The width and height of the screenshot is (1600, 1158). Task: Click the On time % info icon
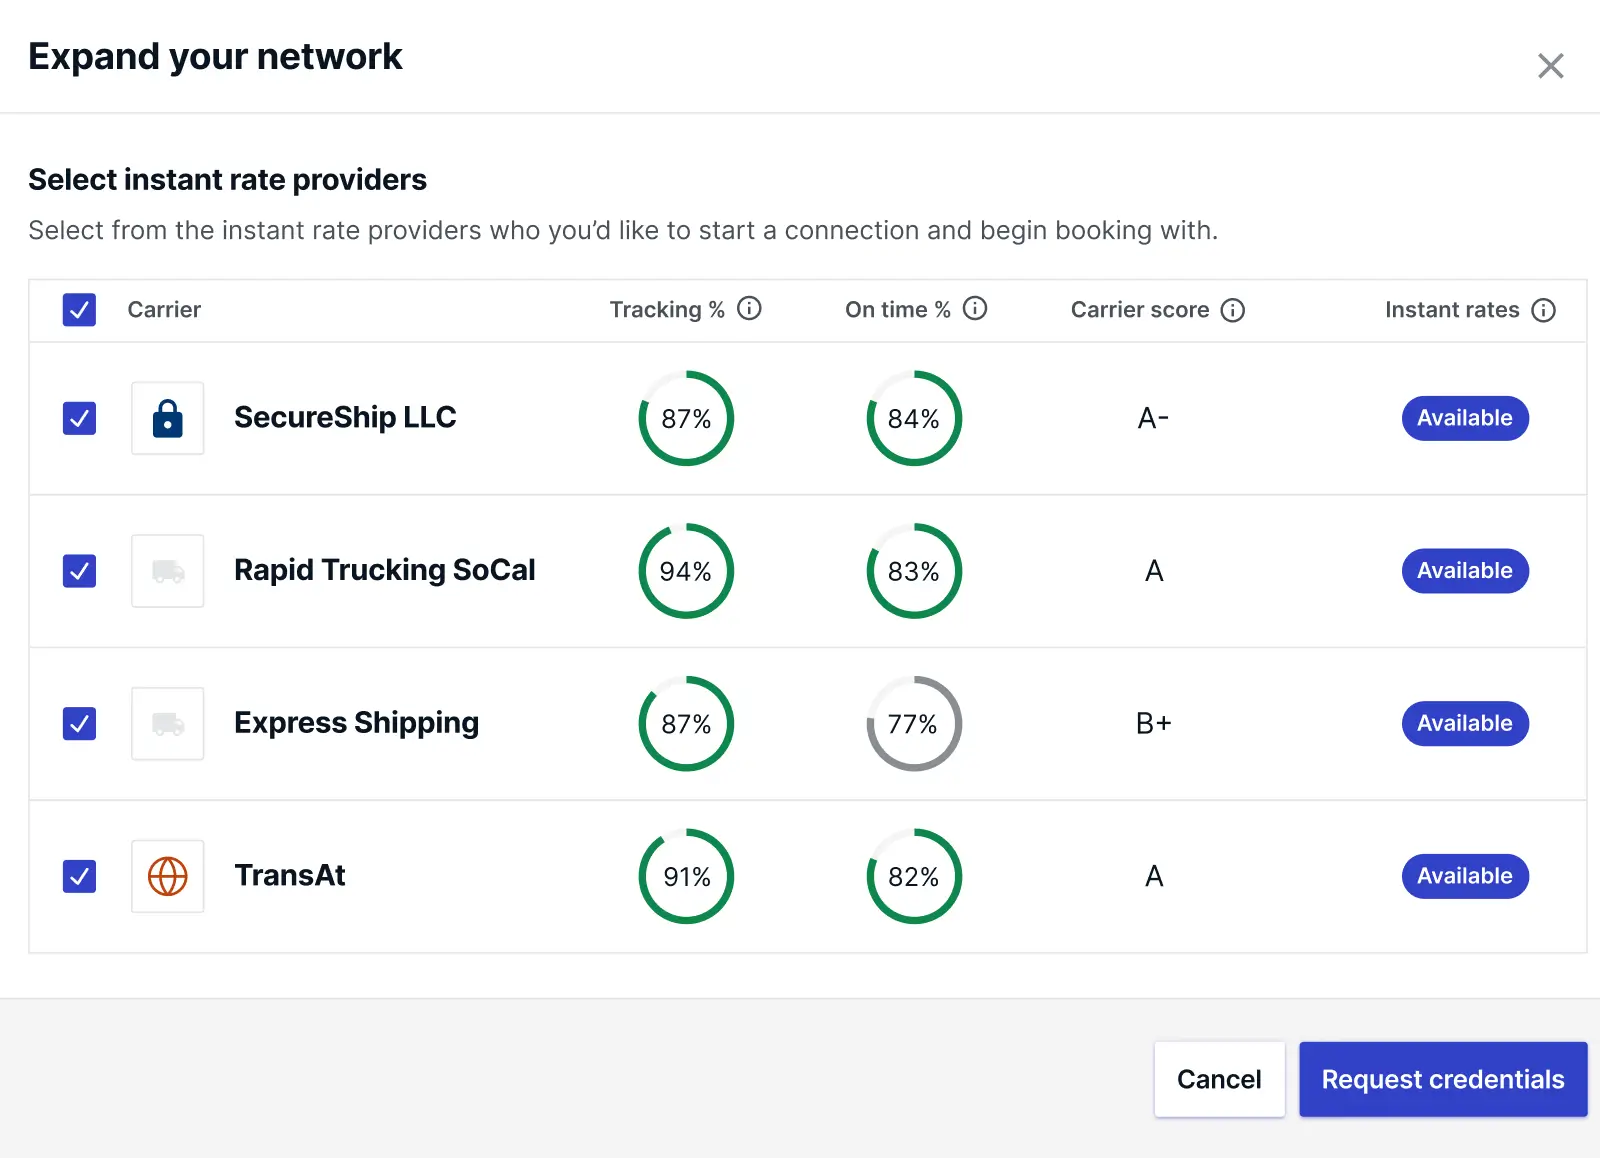[975, 309]
